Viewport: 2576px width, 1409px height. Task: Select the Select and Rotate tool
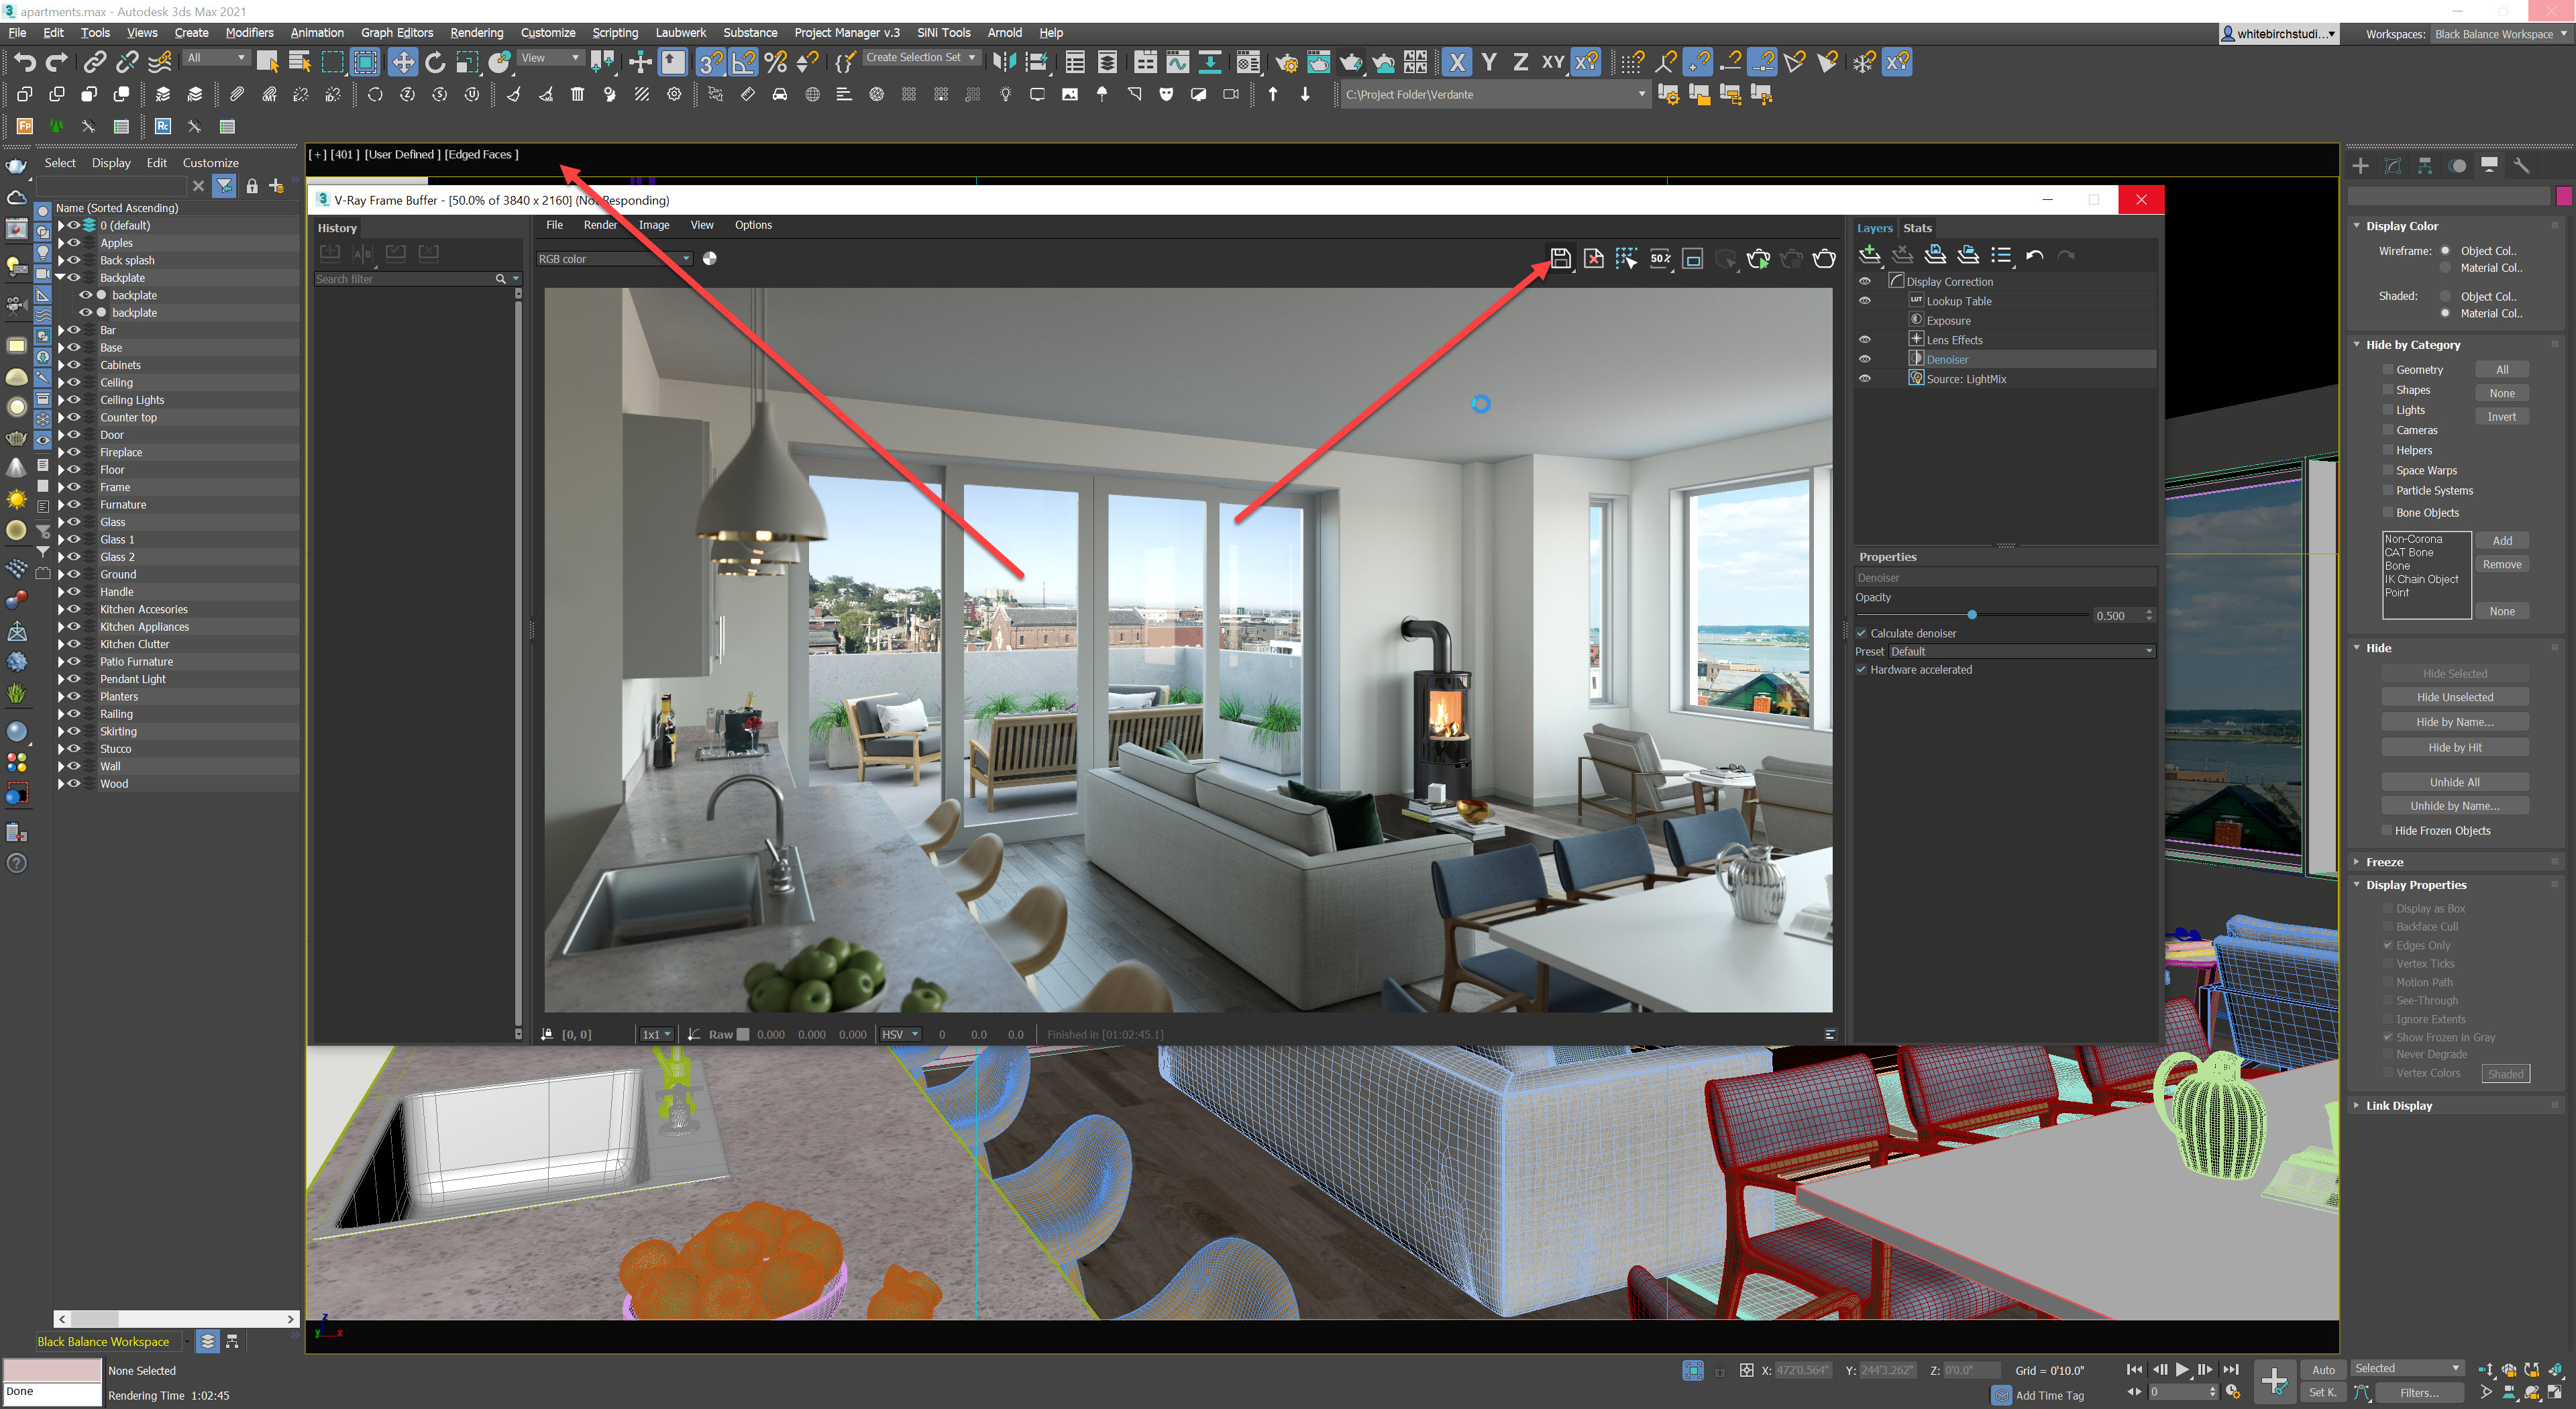coord(434,62)
